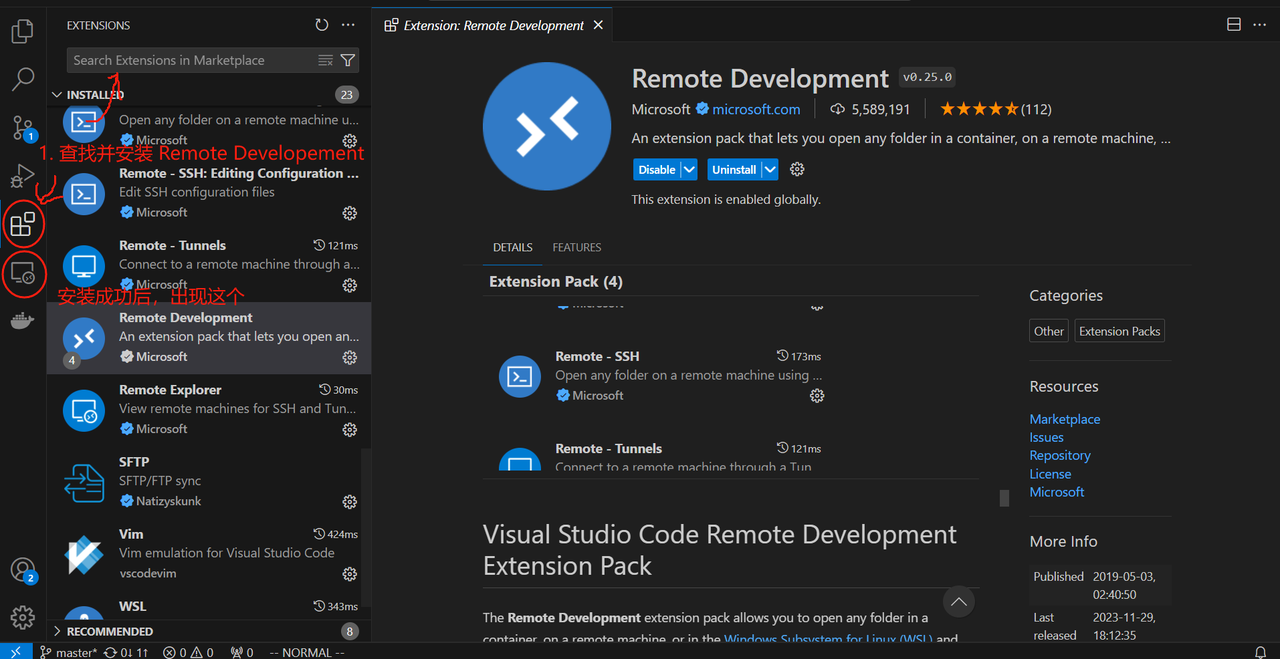Click the errors and warnings status indicator
Screen dimensions: 1280x659
click(188, 651)
